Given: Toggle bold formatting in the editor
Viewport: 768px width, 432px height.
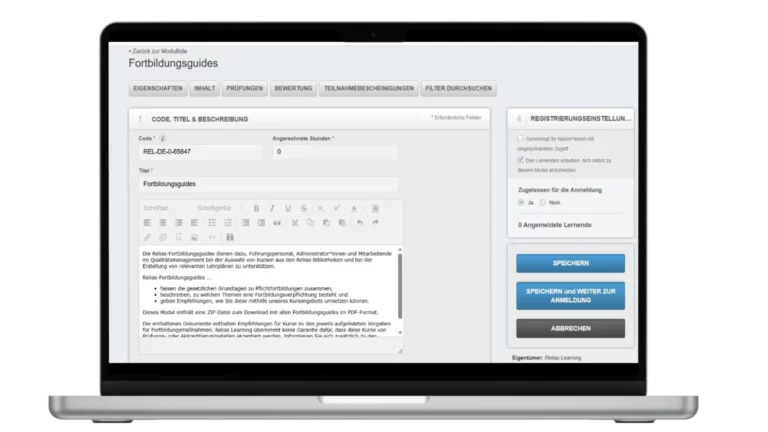Looking at the screenshot, I should click(256, 208).
